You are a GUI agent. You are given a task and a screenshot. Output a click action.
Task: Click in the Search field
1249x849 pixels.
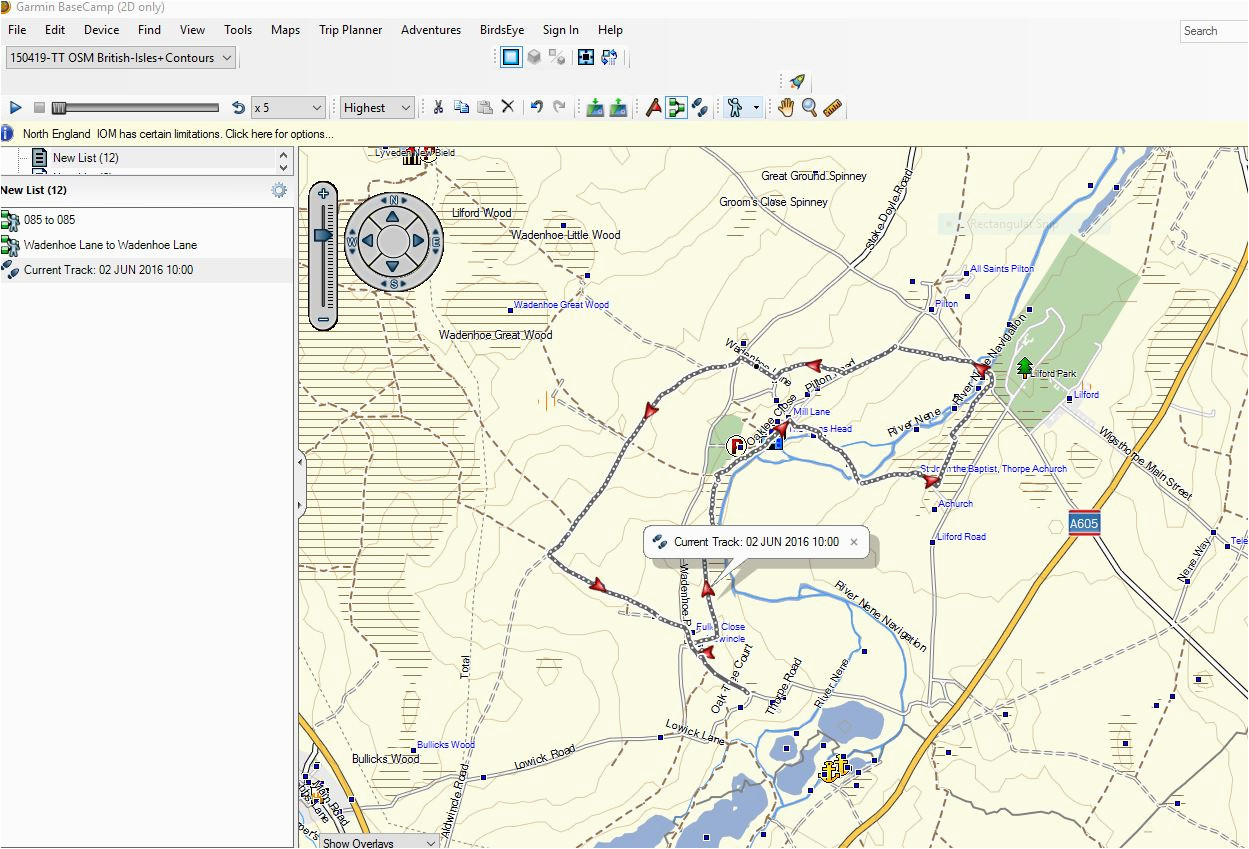click(x=1214, y=31)
